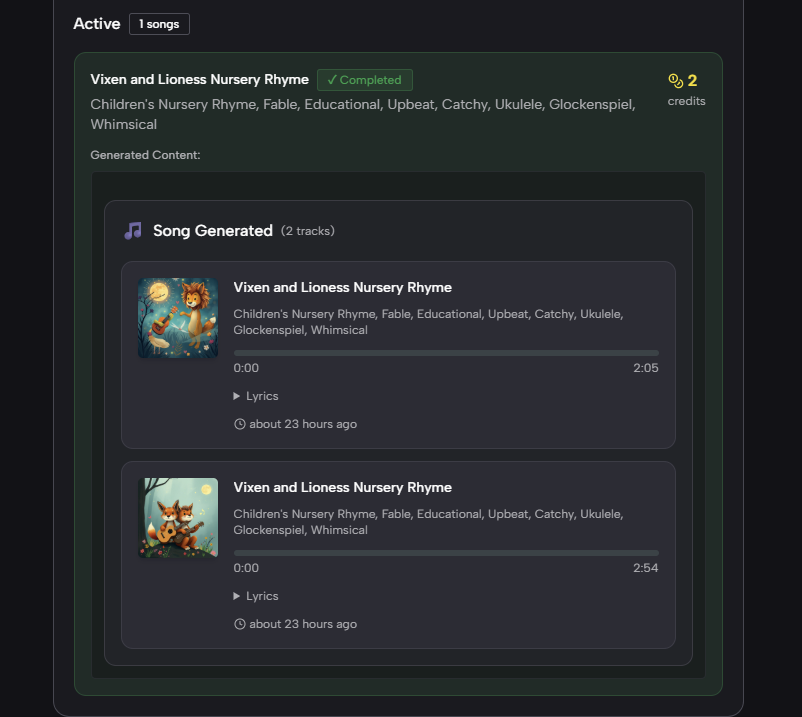Seek in the first track's progress bar
The height and width of the screenshot is (717, 802).
446,353
